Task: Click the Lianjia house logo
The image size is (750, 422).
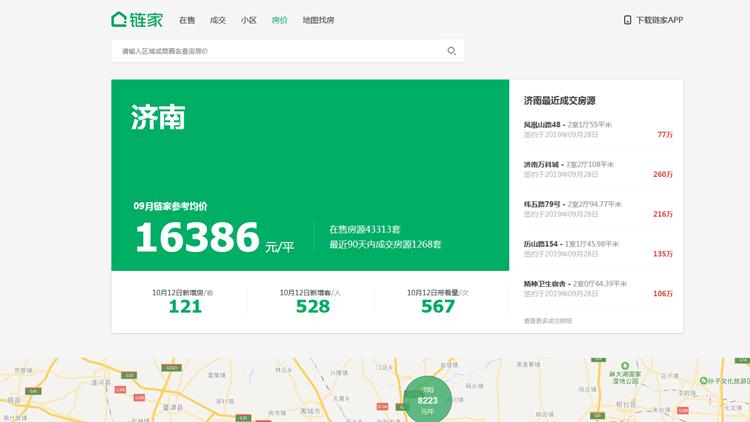Action: (137, 20)
